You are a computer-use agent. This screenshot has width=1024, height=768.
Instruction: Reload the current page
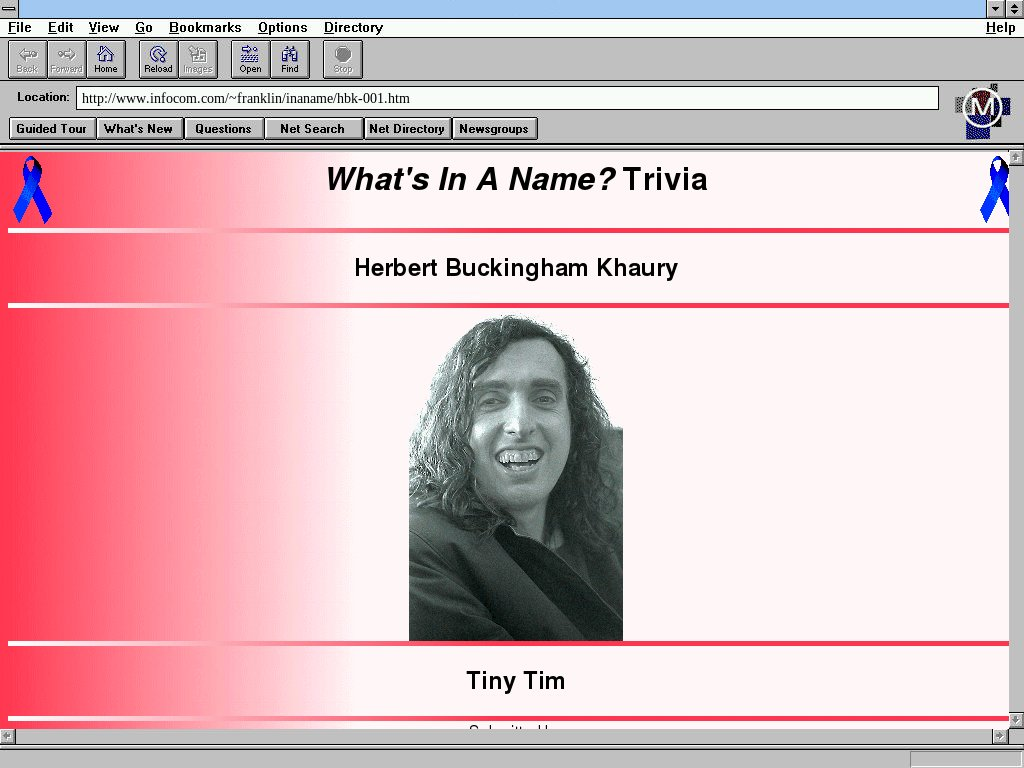tap(158, 59)
